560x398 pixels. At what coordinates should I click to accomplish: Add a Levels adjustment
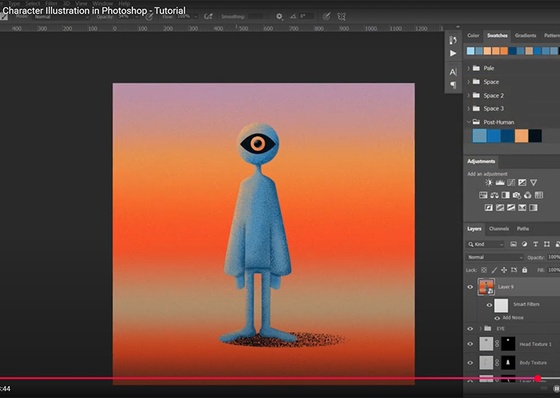pos(500,183)
